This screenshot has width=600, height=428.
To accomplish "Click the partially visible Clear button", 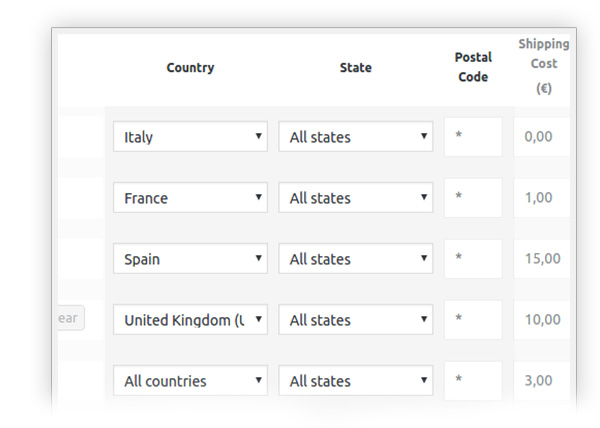I will [70, 319].
